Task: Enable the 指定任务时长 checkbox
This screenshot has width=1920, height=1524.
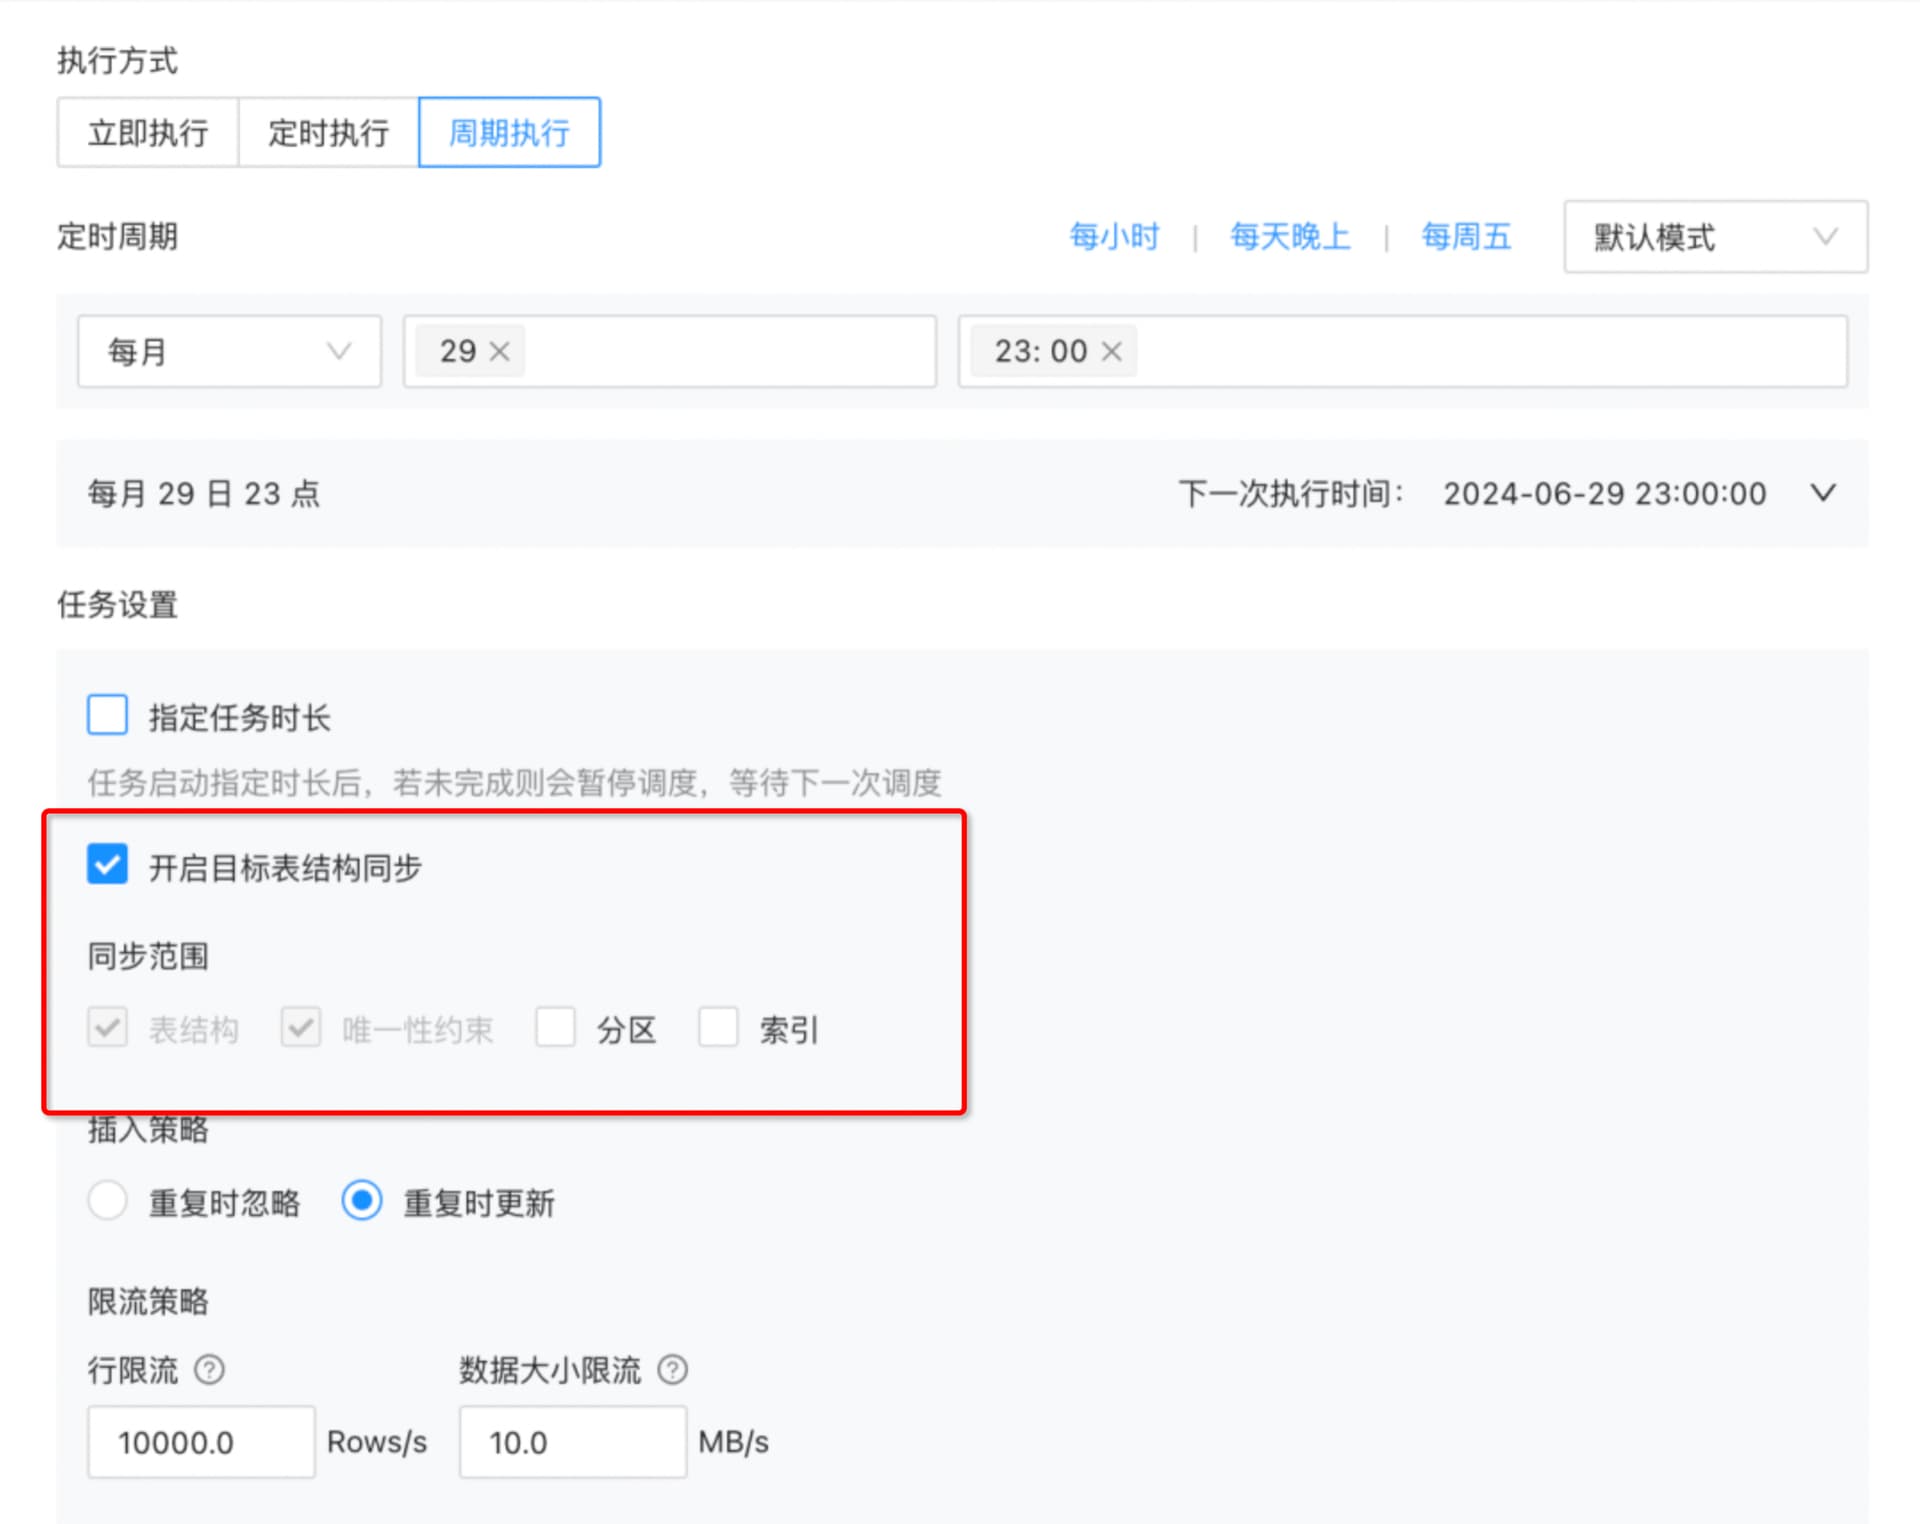Action: pyautogui.click(x=107, y=716)
